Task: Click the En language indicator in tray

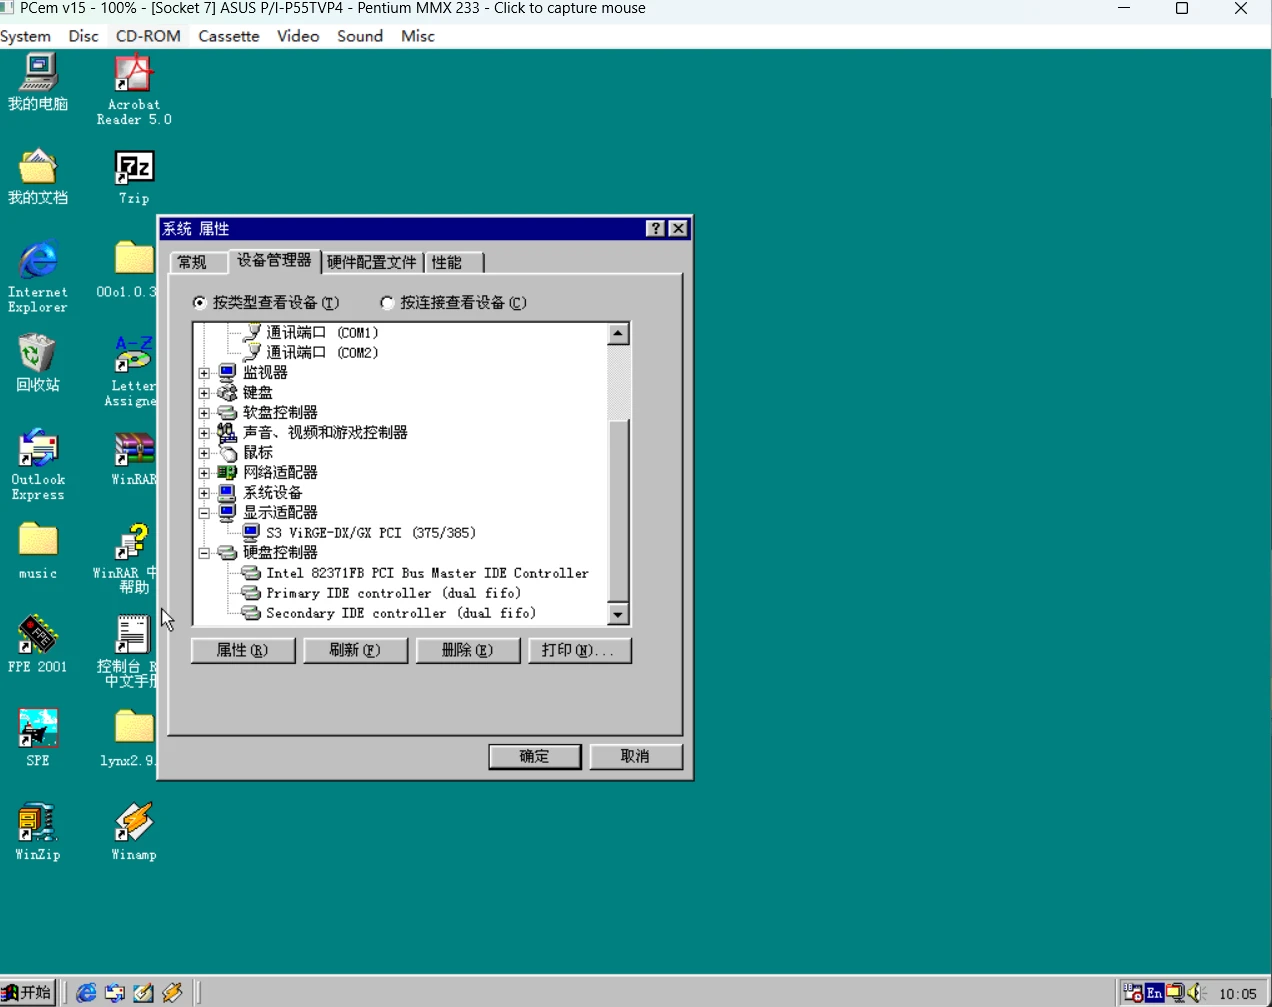Action: (1155, 993)
